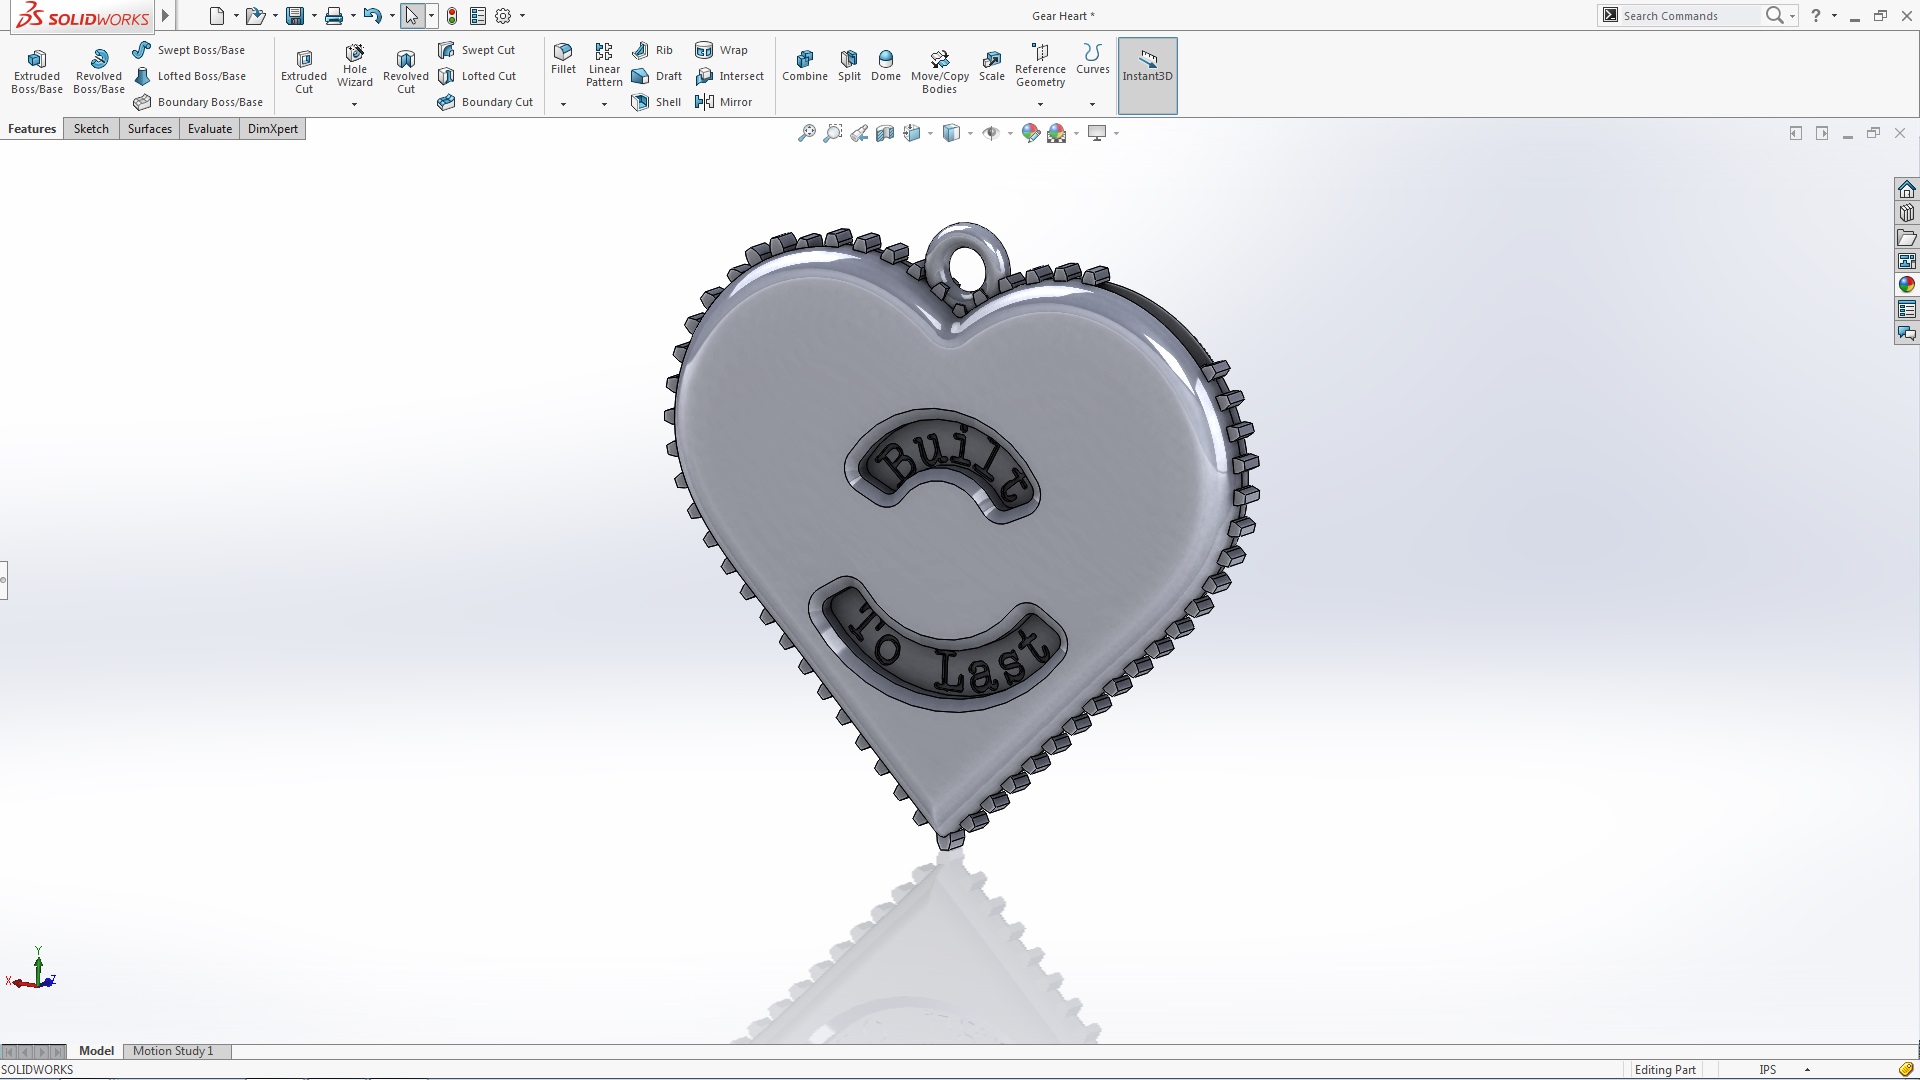Open the Mirror feature tool
This screenshot has width=1920, height=1080.
(725, 101)
